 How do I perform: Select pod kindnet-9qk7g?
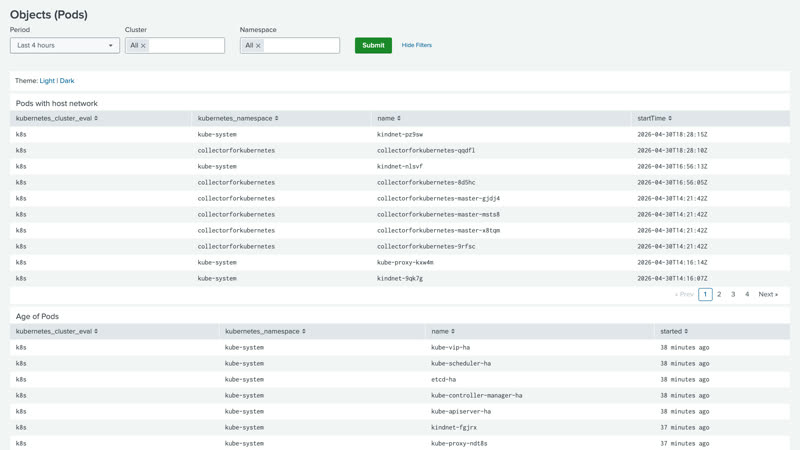coord(399,279)
